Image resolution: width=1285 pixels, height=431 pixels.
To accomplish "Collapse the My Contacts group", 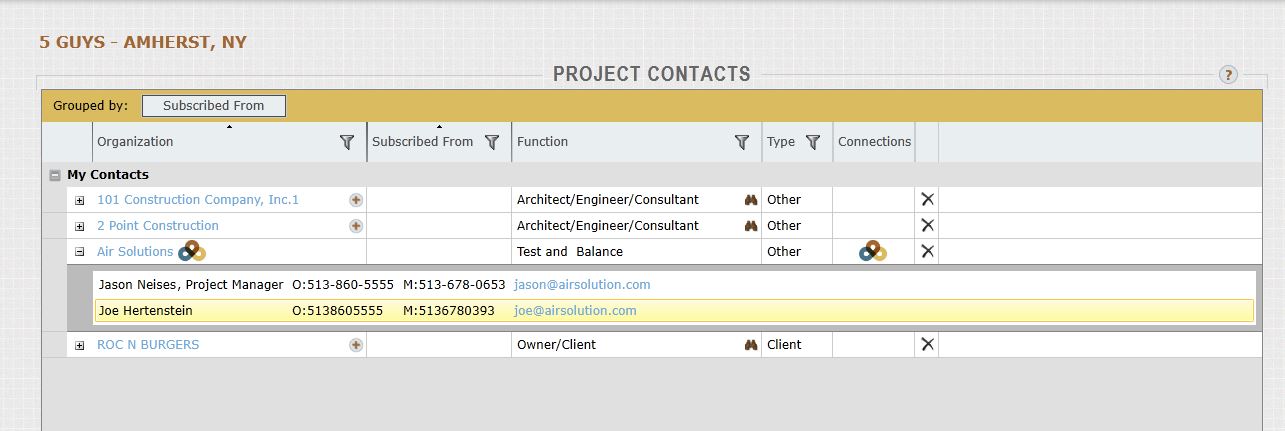I will pyautogui.click(x=55, y=175).
